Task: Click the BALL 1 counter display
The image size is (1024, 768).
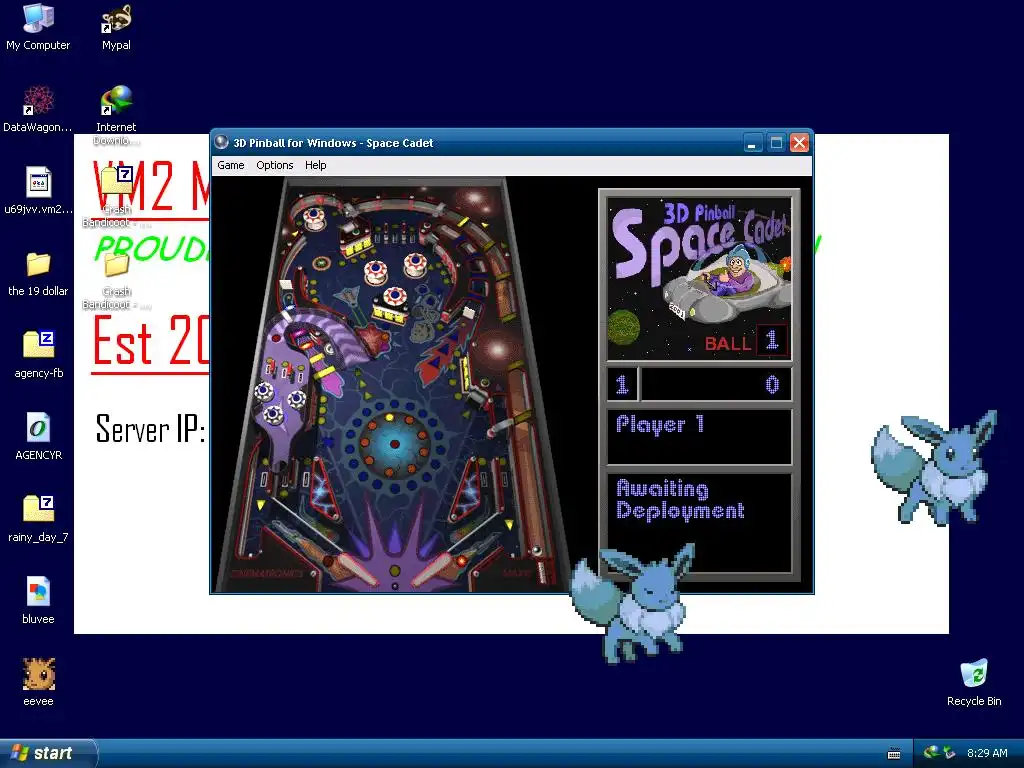Action: pos(746,341)
